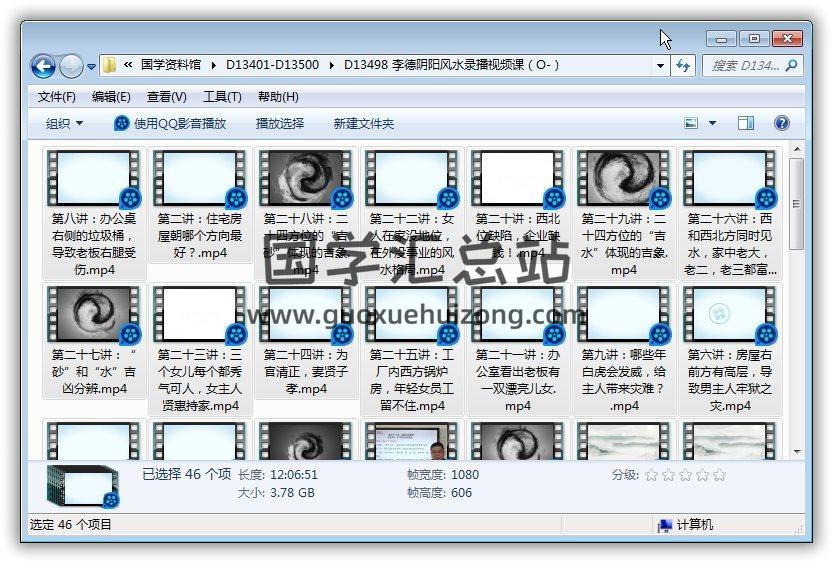Select video 第二讲：住宅房屋朝哪个方向最好
The width and height of the screenshot is (833, 563).
click(x=200, y=205)
